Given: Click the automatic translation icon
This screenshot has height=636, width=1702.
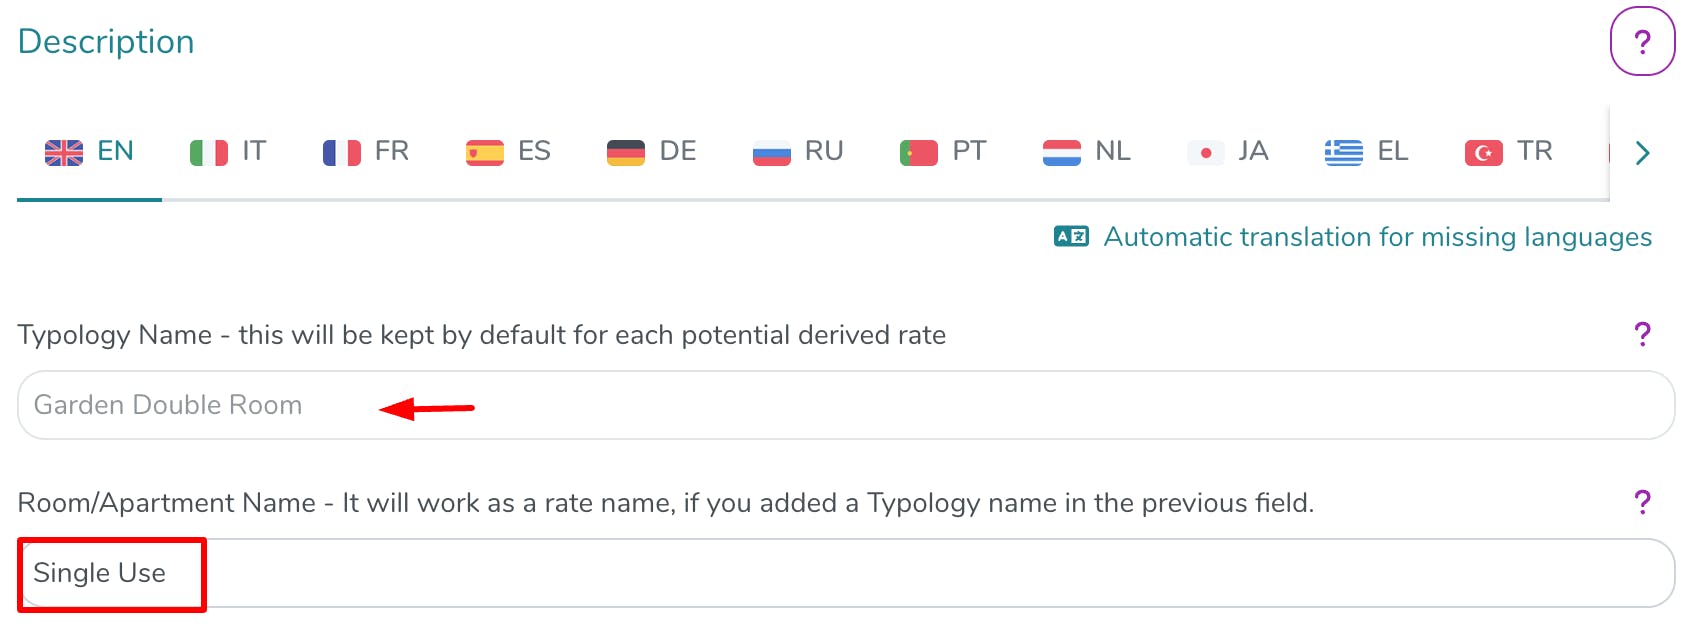Looking at the screenshot, I should [x=1071, y=237].
